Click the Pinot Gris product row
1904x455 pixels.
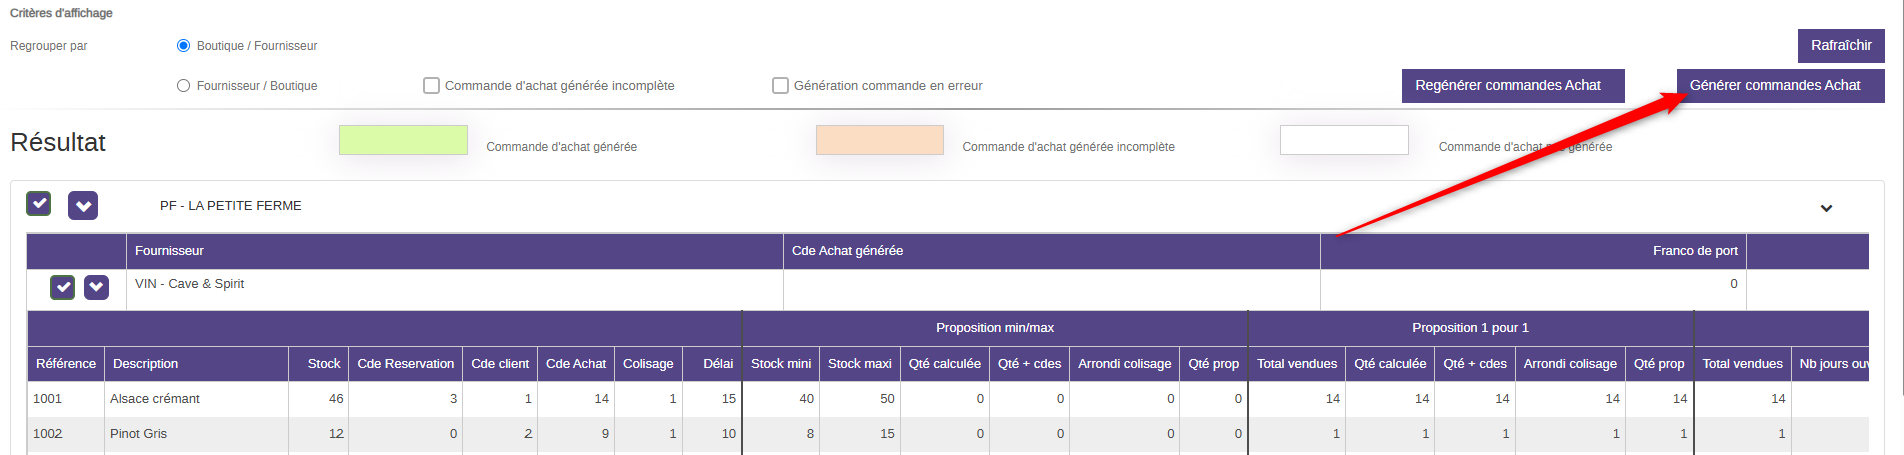coord(139,434)
